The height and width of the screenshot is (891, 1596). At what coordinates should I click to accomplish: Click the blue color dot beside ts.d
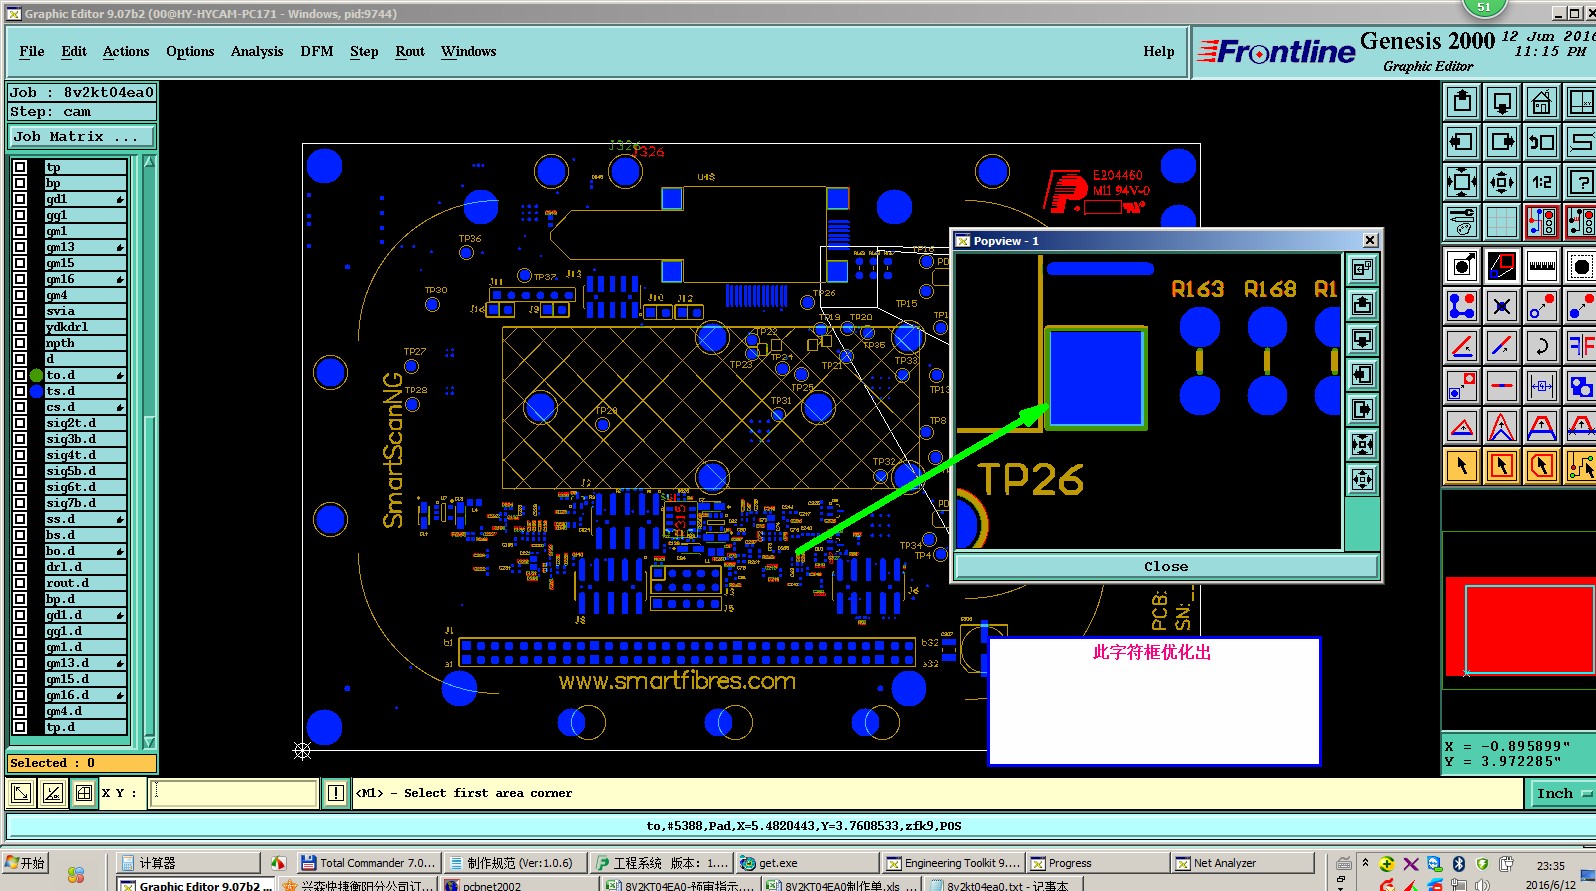tap(37, 391)
